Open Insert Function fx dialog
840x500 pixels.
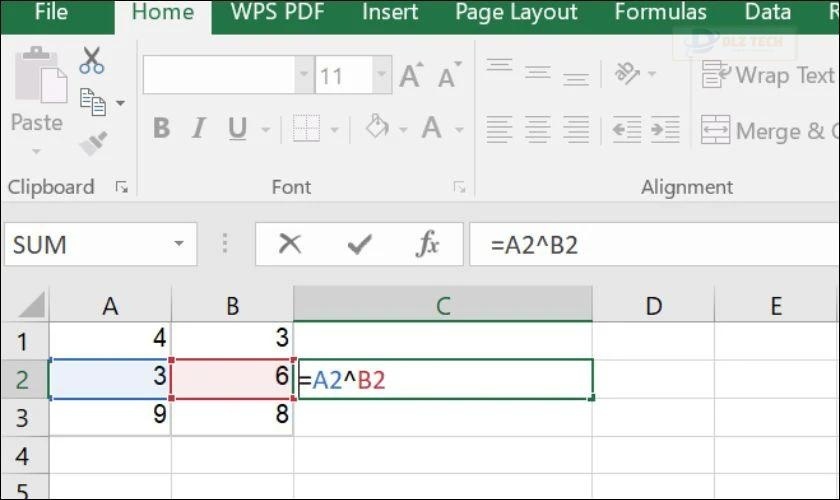point(428,244)
